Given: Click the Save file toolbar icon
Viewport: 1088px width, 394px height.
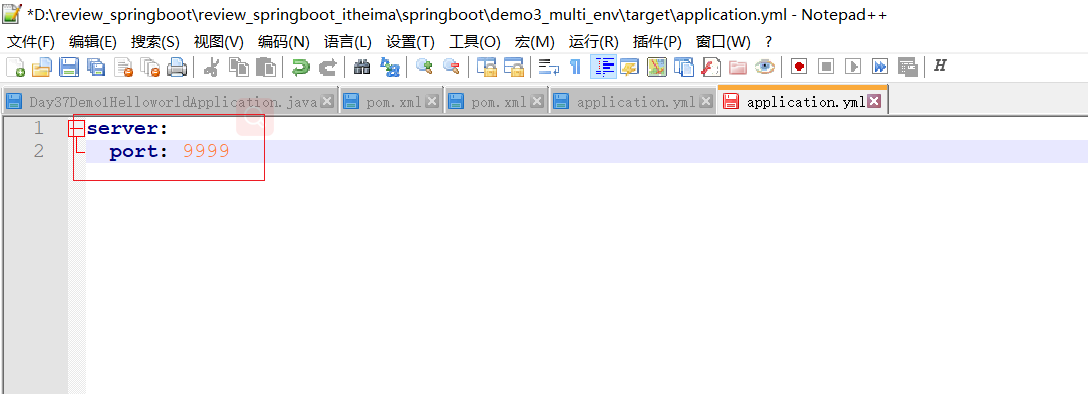Looking at the screenshot, I should (69, 67).
